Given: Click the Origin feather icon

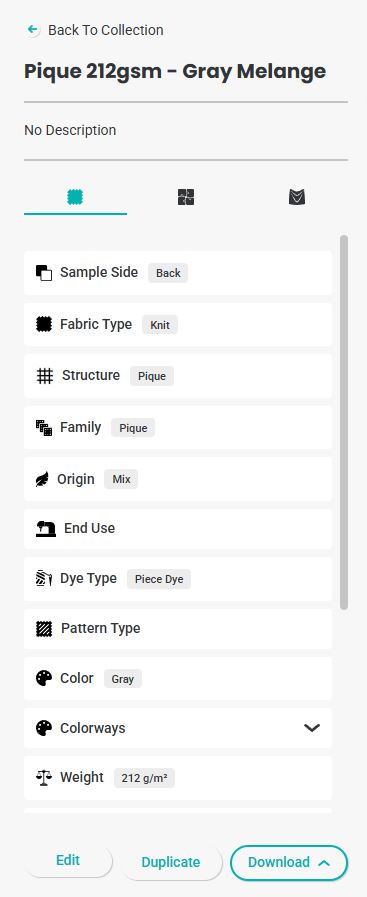Looking at the screenshot, I should [42, 479].
